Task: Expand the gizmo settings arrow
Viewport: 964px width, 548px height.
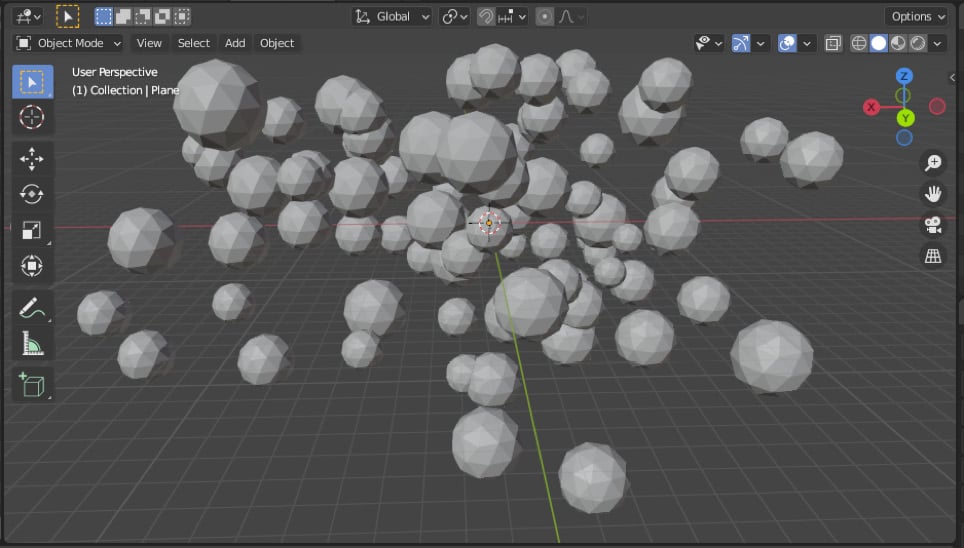Action: (x=761, y=43)
